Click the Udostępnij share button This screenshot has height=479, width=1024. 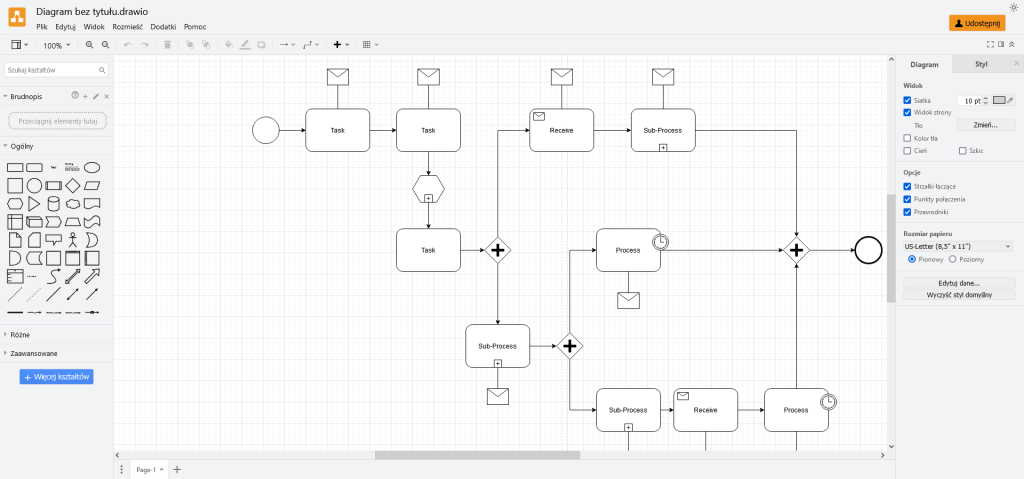977,23
